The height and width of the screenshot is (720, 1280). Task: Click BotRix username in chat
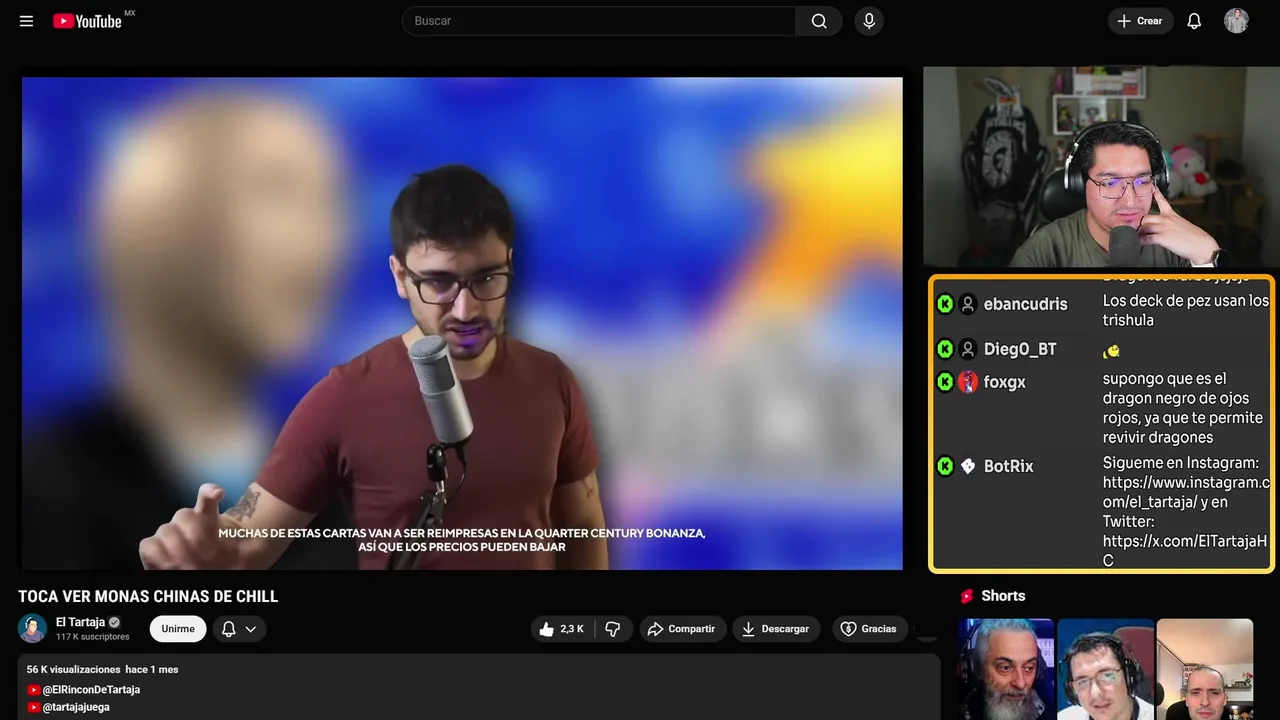1009,466
